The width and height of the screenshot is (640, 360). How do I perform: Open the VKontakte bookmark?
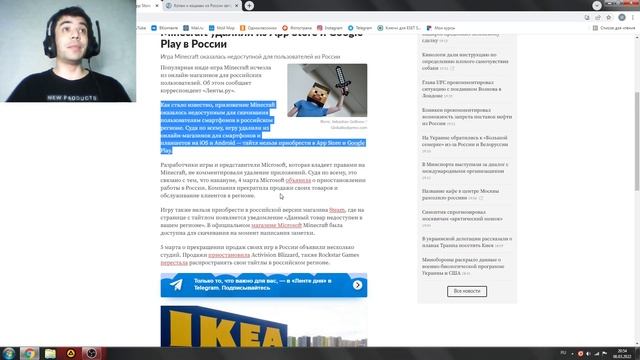click(165, 28)
